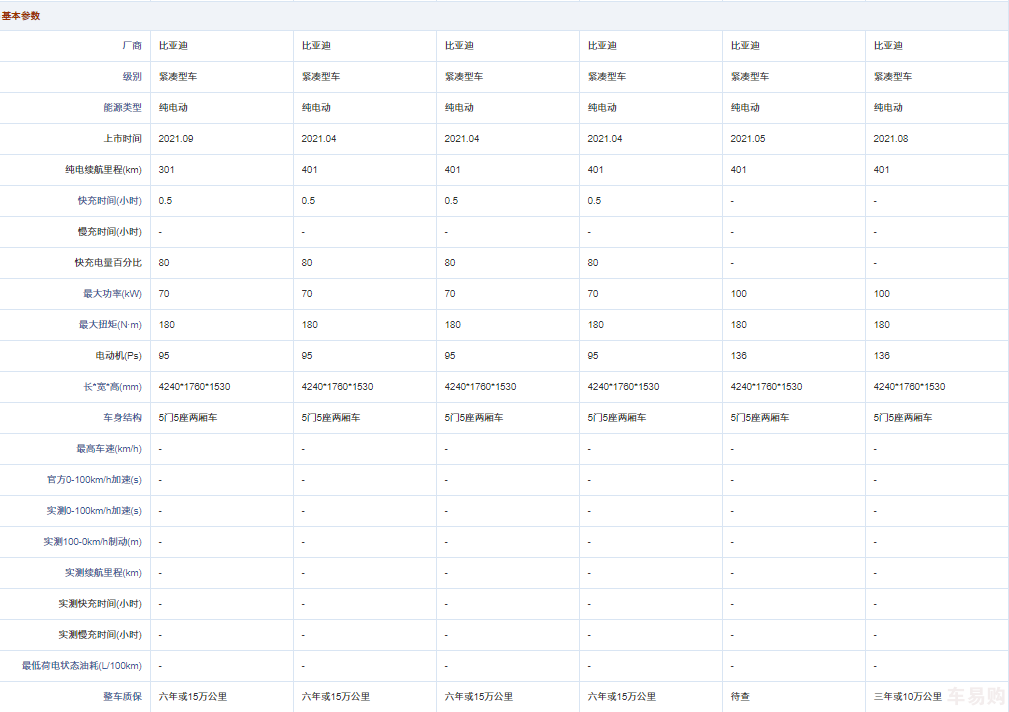This screenshot has height=712, width=1009.
Task: Select the 能源类型 row label
Action: [x=122, y=108]
